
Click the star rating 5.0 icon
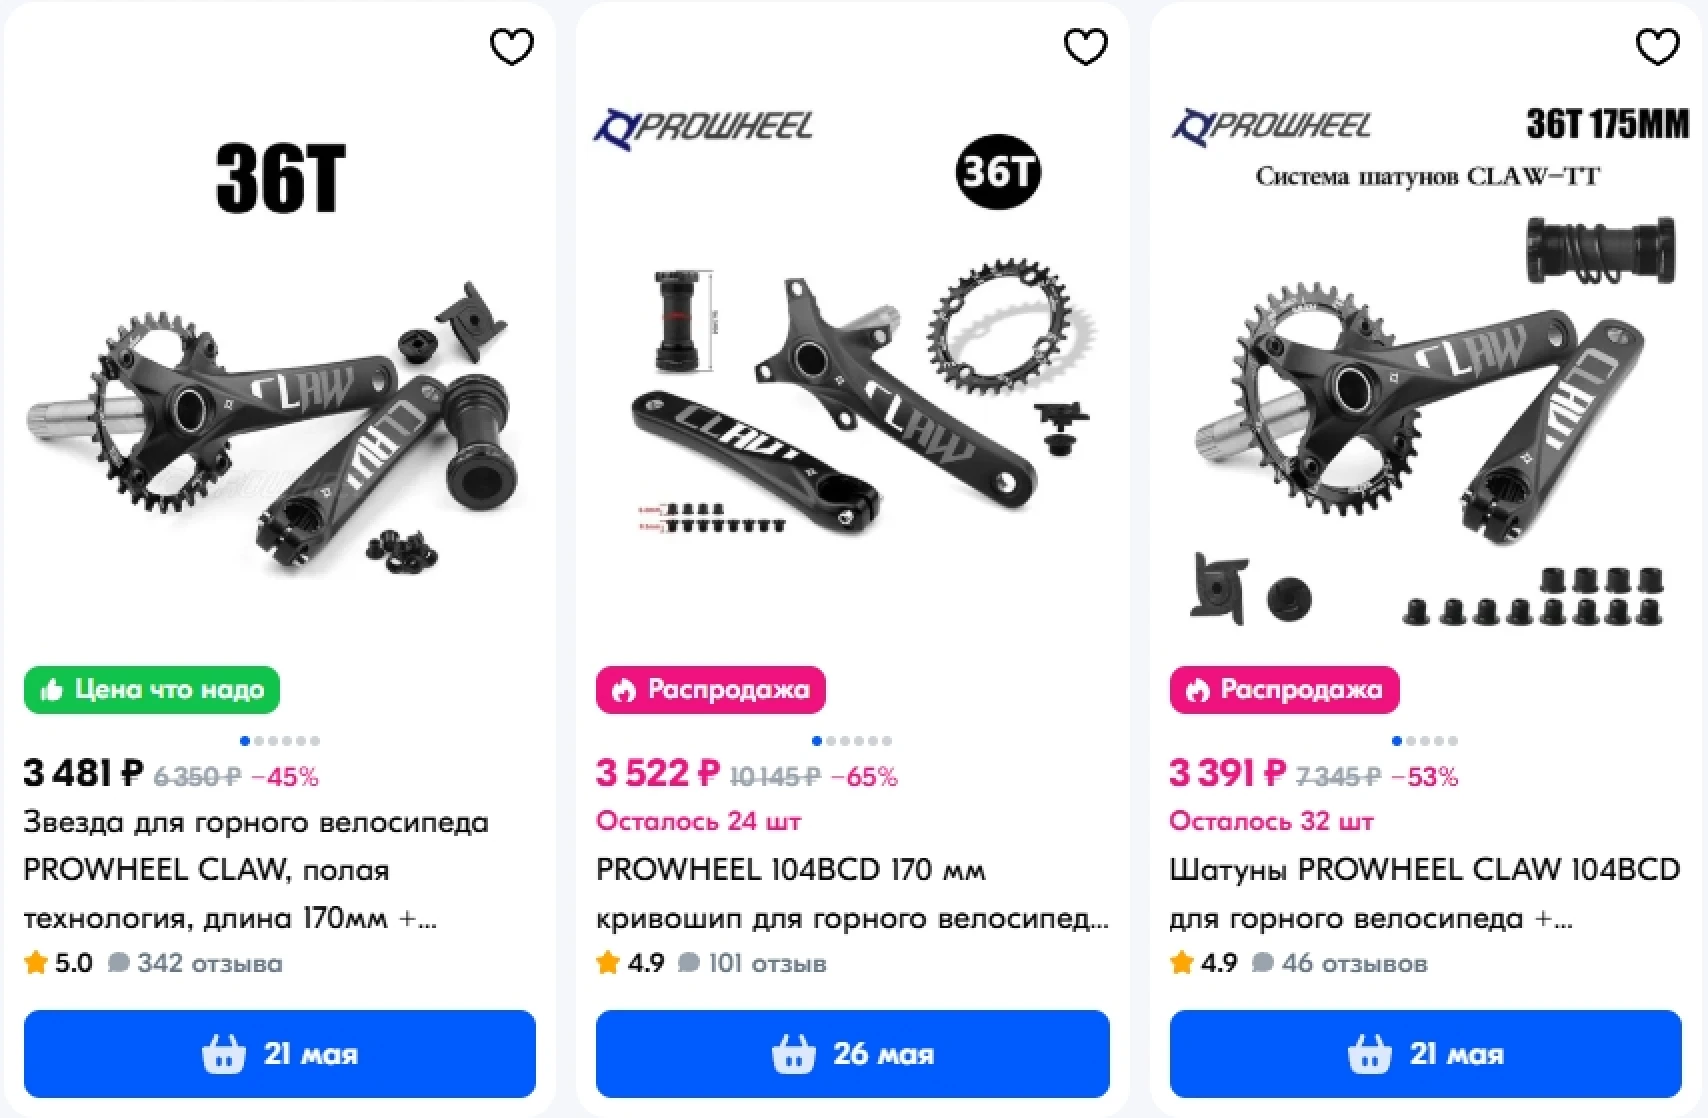point(36,963)
